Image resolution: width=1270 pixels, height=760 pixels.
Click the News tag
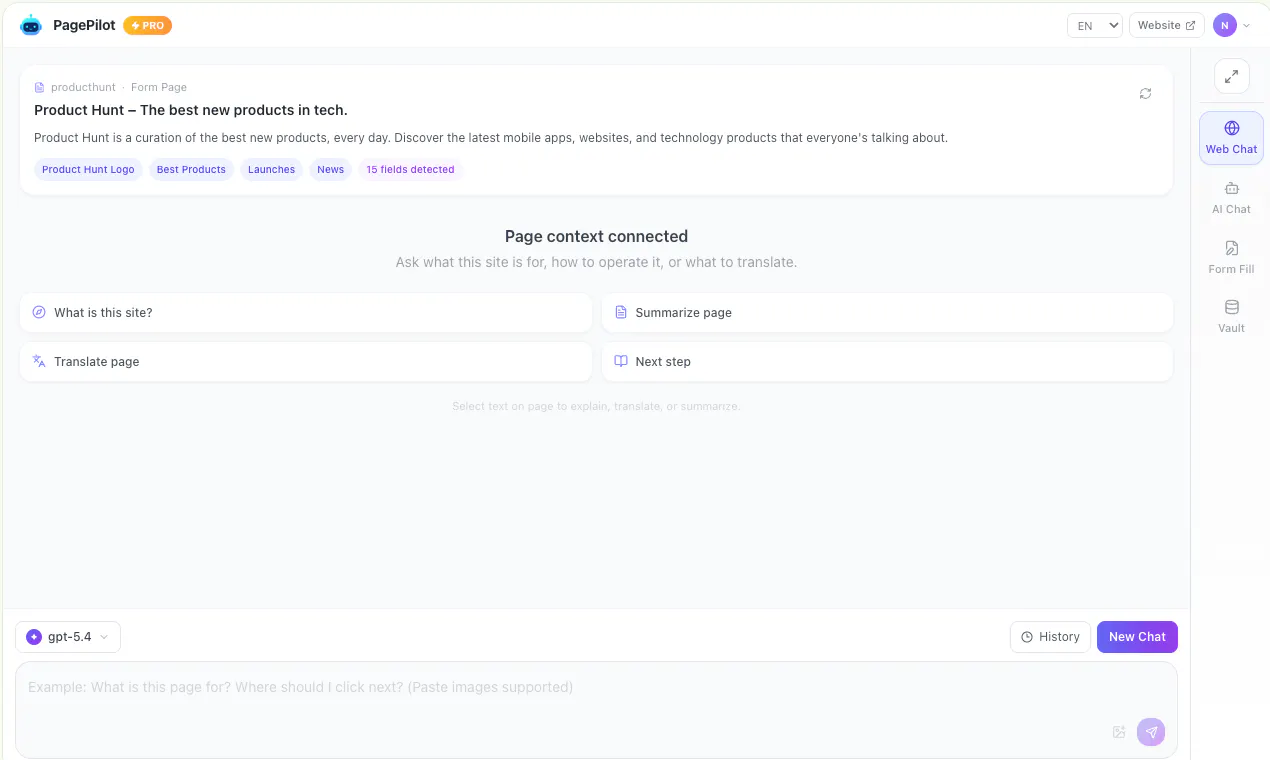click(330, 169)
